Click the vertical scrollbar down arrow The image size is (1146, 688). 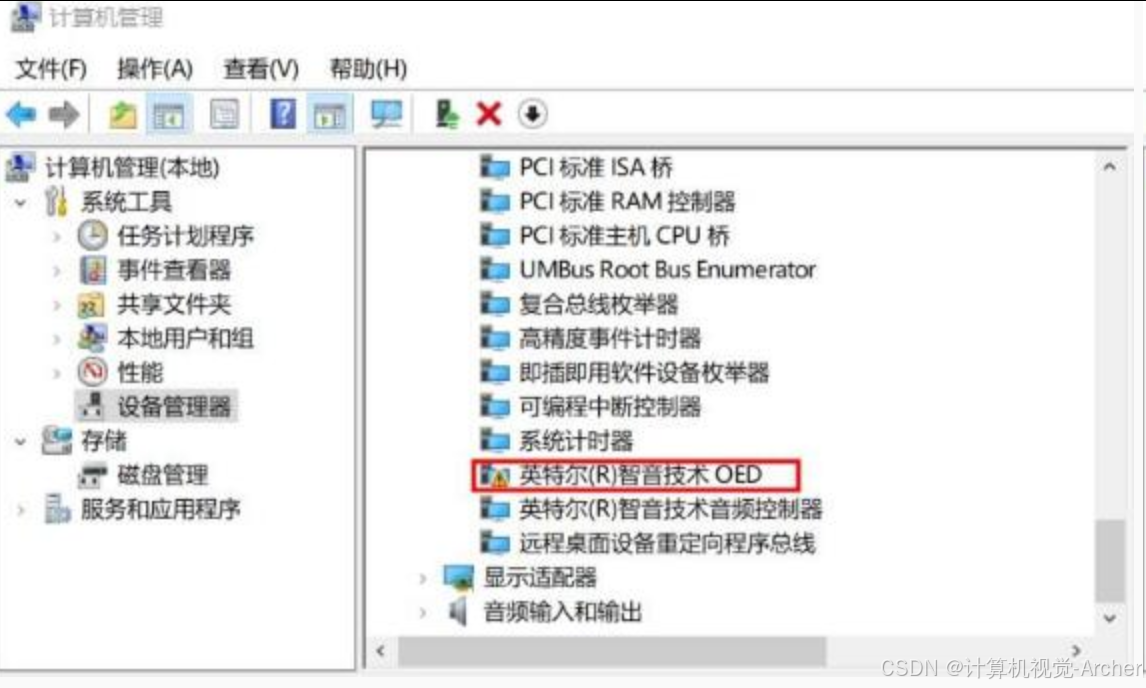click(x=1109, y=619)
